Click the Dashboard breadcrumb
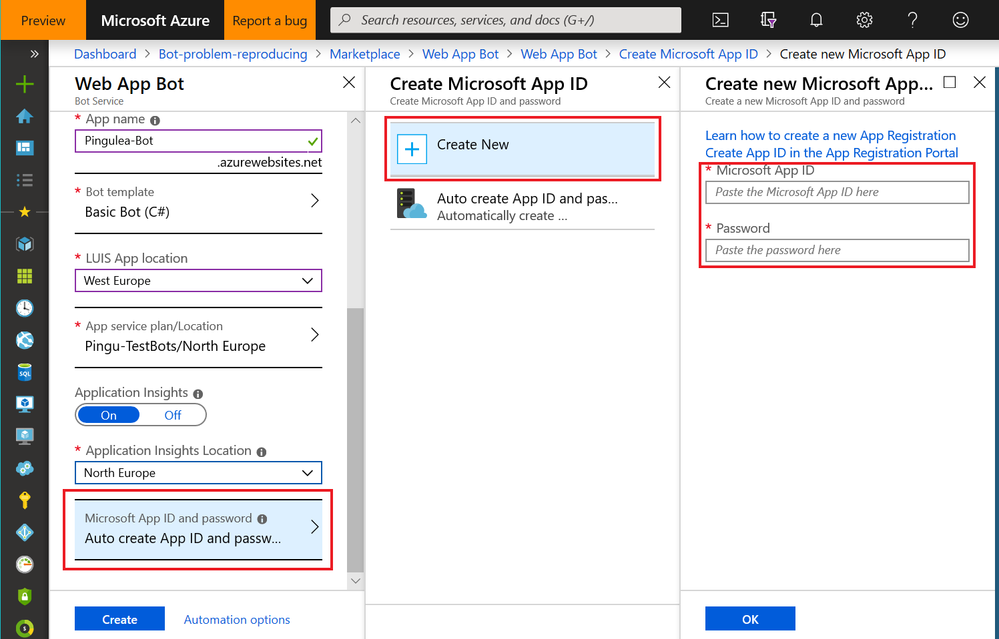This screenshot has width=999, height=639. coord(105,54)
